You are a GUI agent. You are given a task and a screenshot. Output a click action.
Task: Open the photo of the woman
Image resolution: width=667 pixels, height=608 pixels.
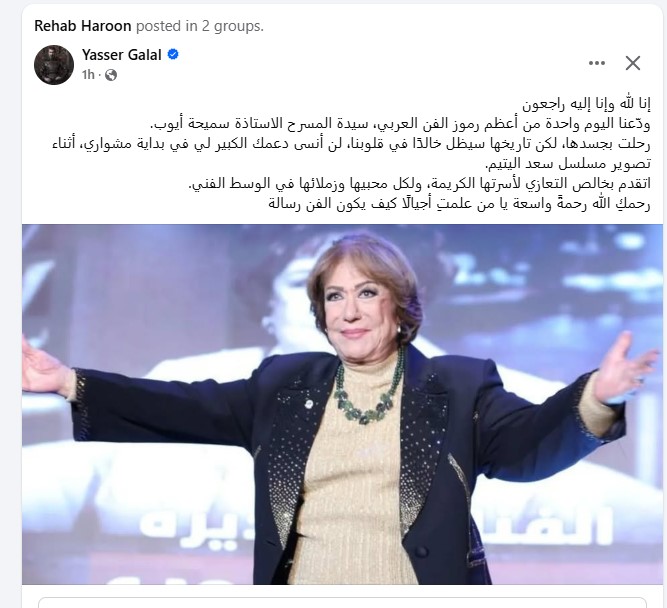342,404
